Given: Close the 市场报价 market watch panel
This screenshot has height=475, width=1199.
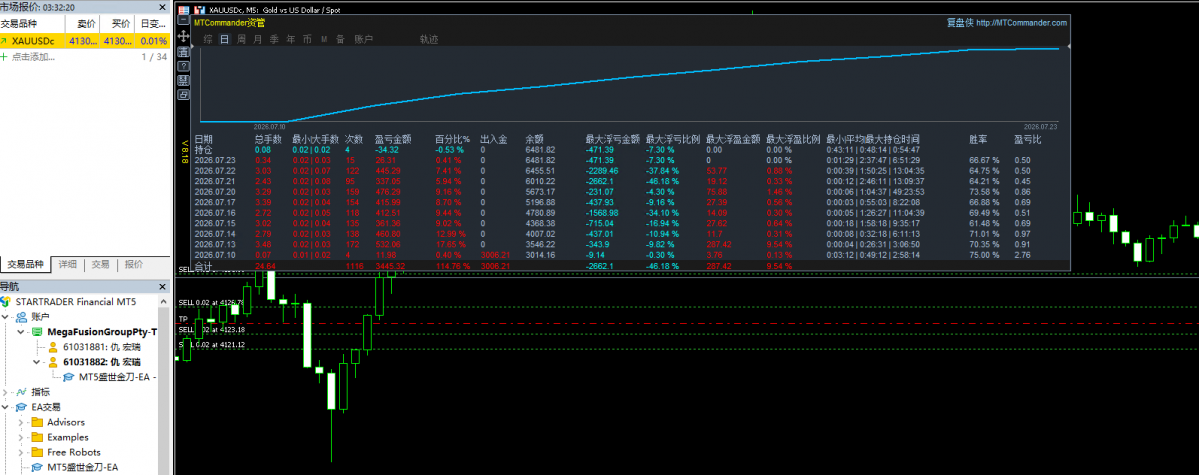Looking at the screenshot, I should 162,7.
